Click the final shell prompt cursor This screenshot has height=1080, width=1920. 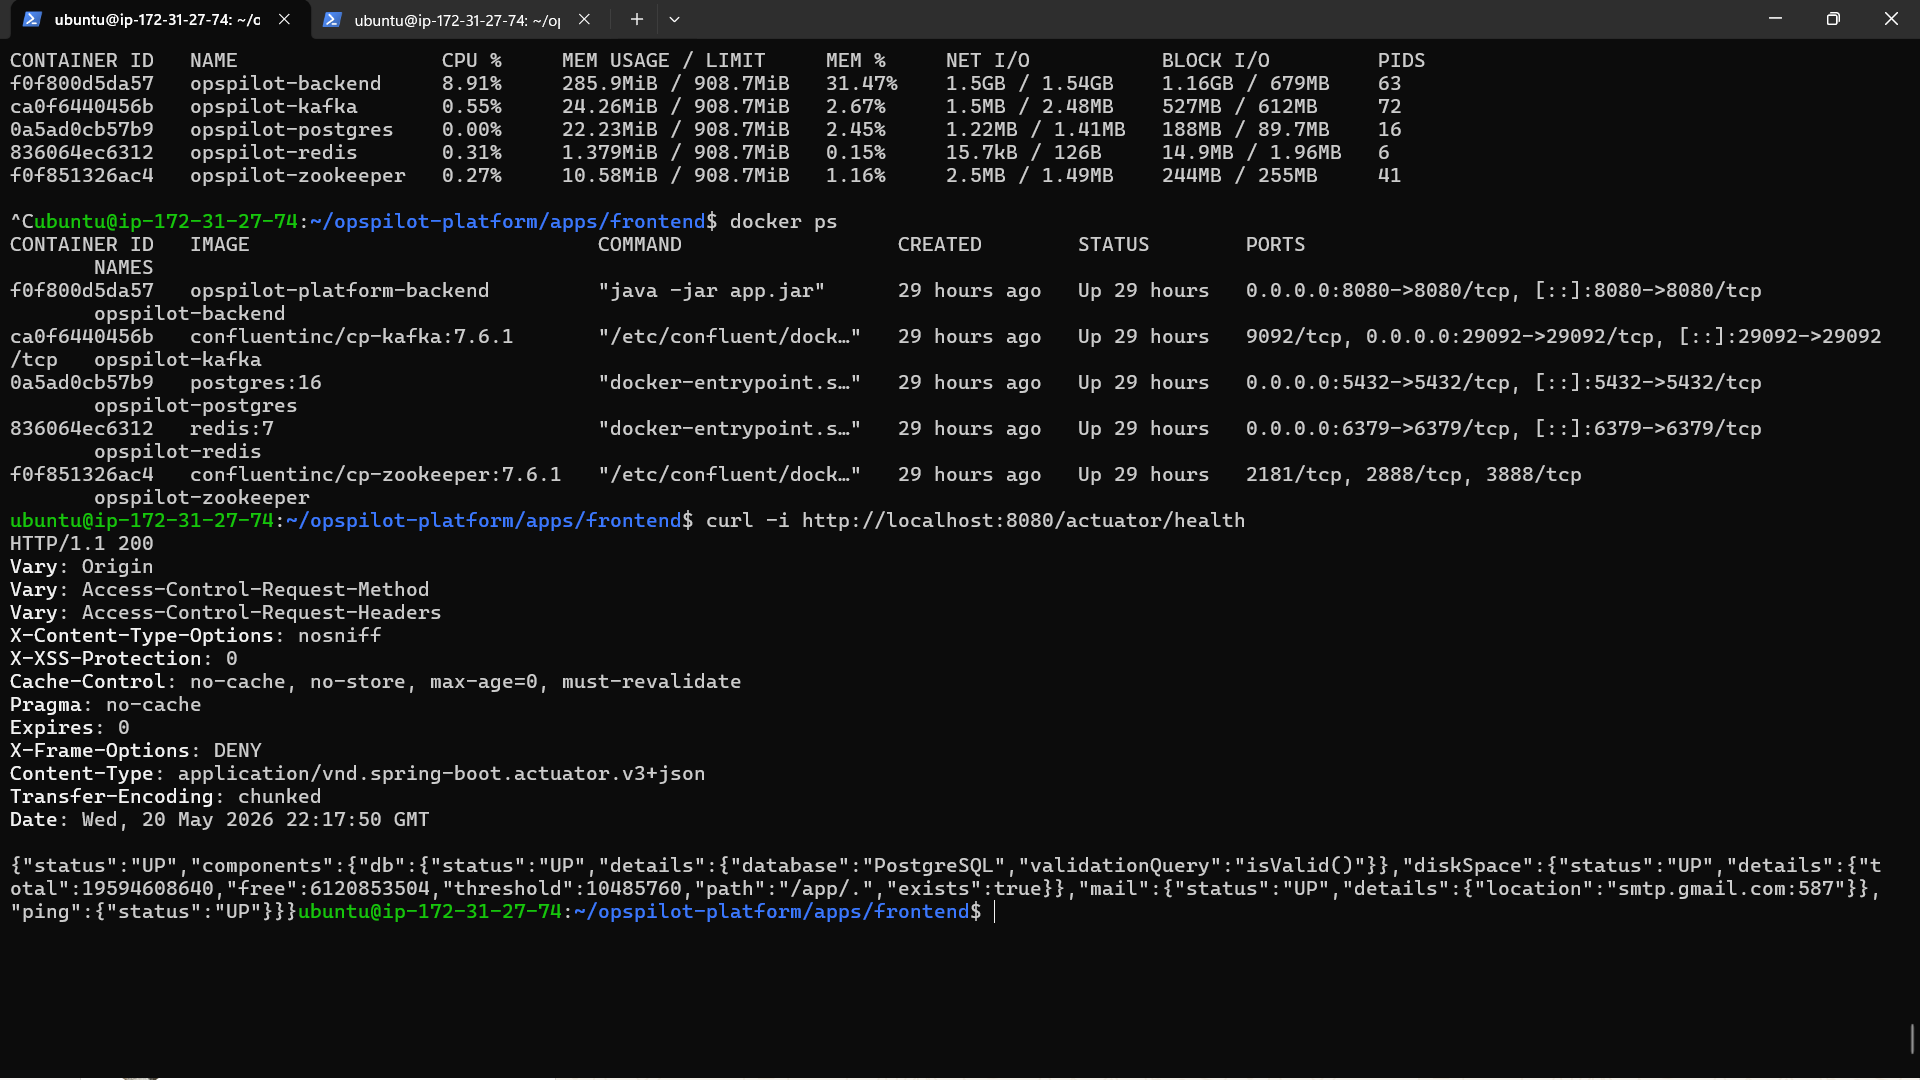point(995,912)
